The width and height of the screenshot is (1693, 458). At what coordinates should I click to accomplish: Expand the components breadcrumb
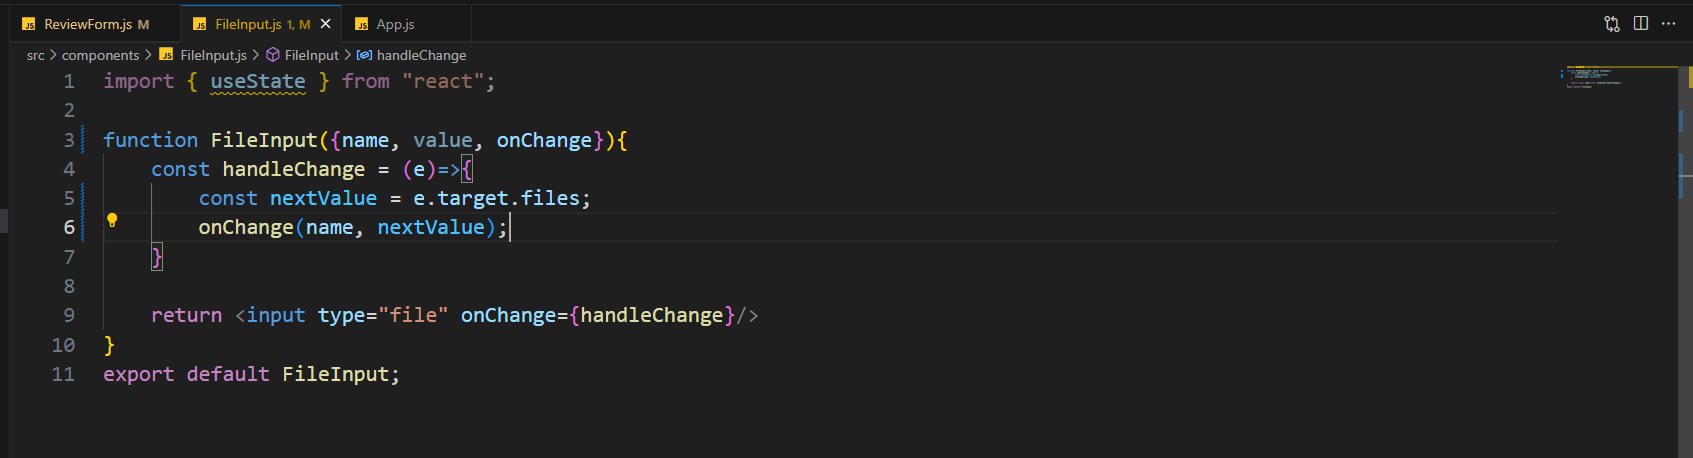[x=100, y=55]
